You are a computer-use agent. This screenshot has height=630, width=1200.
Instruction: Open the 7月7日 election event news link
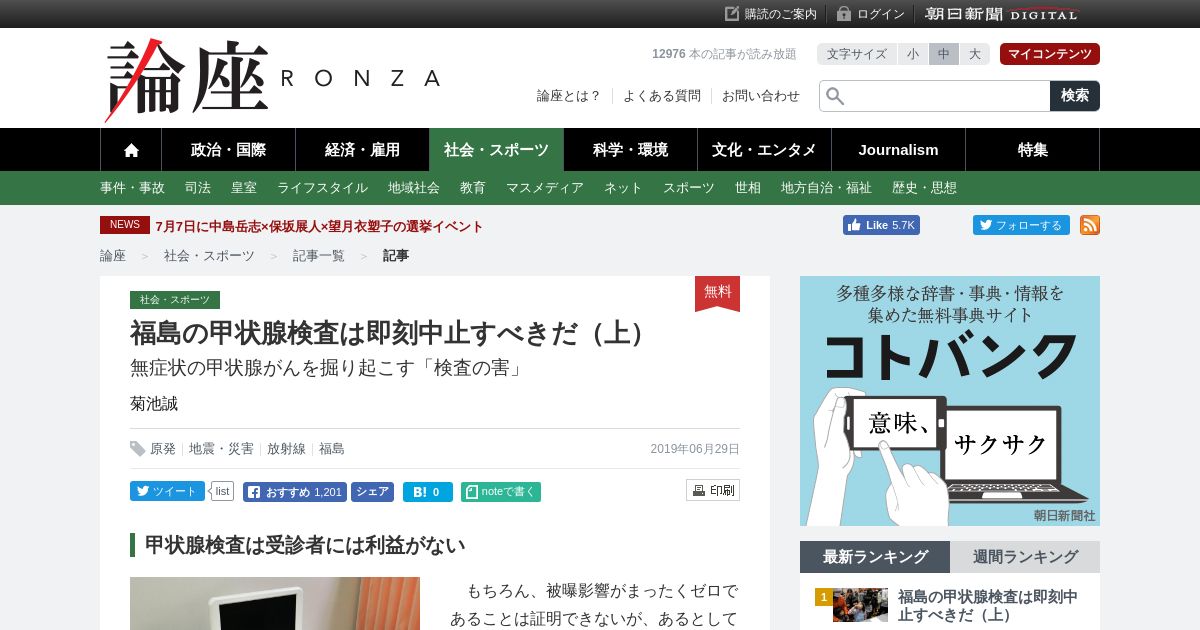point(319,226)
